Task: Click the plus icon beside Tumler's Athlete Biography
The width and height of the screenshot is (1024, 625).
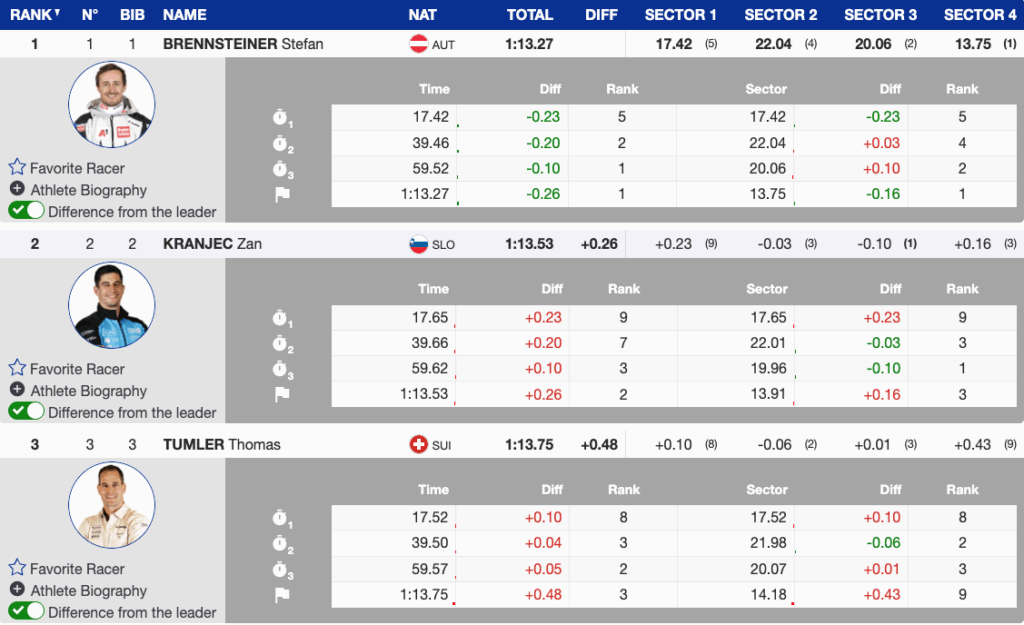Action: tap(17, 590)
